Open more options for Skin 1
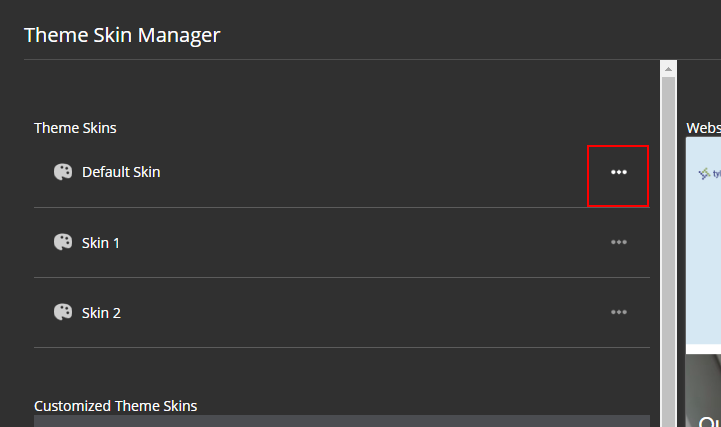Viewport: 721px width, 427px height. tap(619, 242)
